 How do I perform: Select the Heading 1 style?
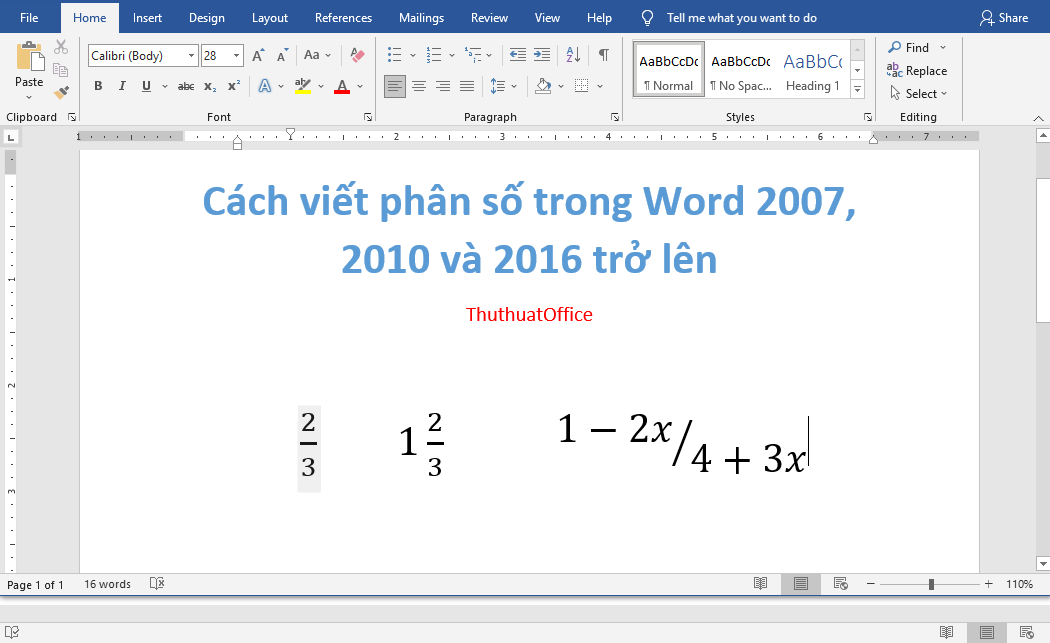(812, 68)
